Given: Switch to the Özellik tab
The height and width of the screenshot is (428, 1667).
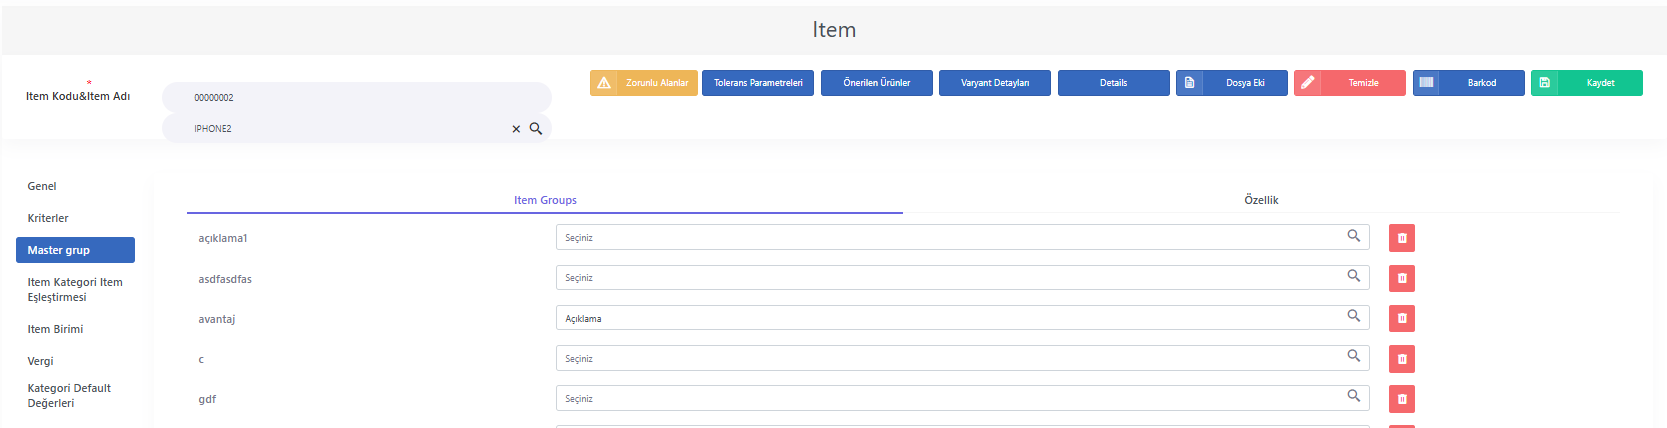Looking at the screenshot, I should pos(1261,200).
